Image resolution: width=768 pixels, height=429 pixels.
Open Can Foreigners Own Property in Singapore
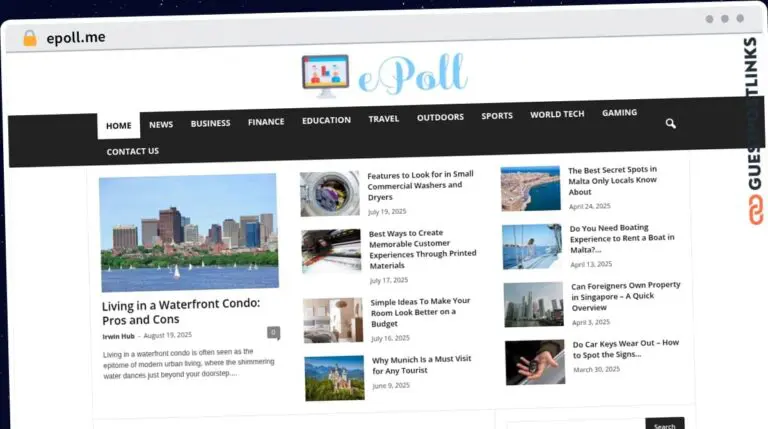[625, 295]
